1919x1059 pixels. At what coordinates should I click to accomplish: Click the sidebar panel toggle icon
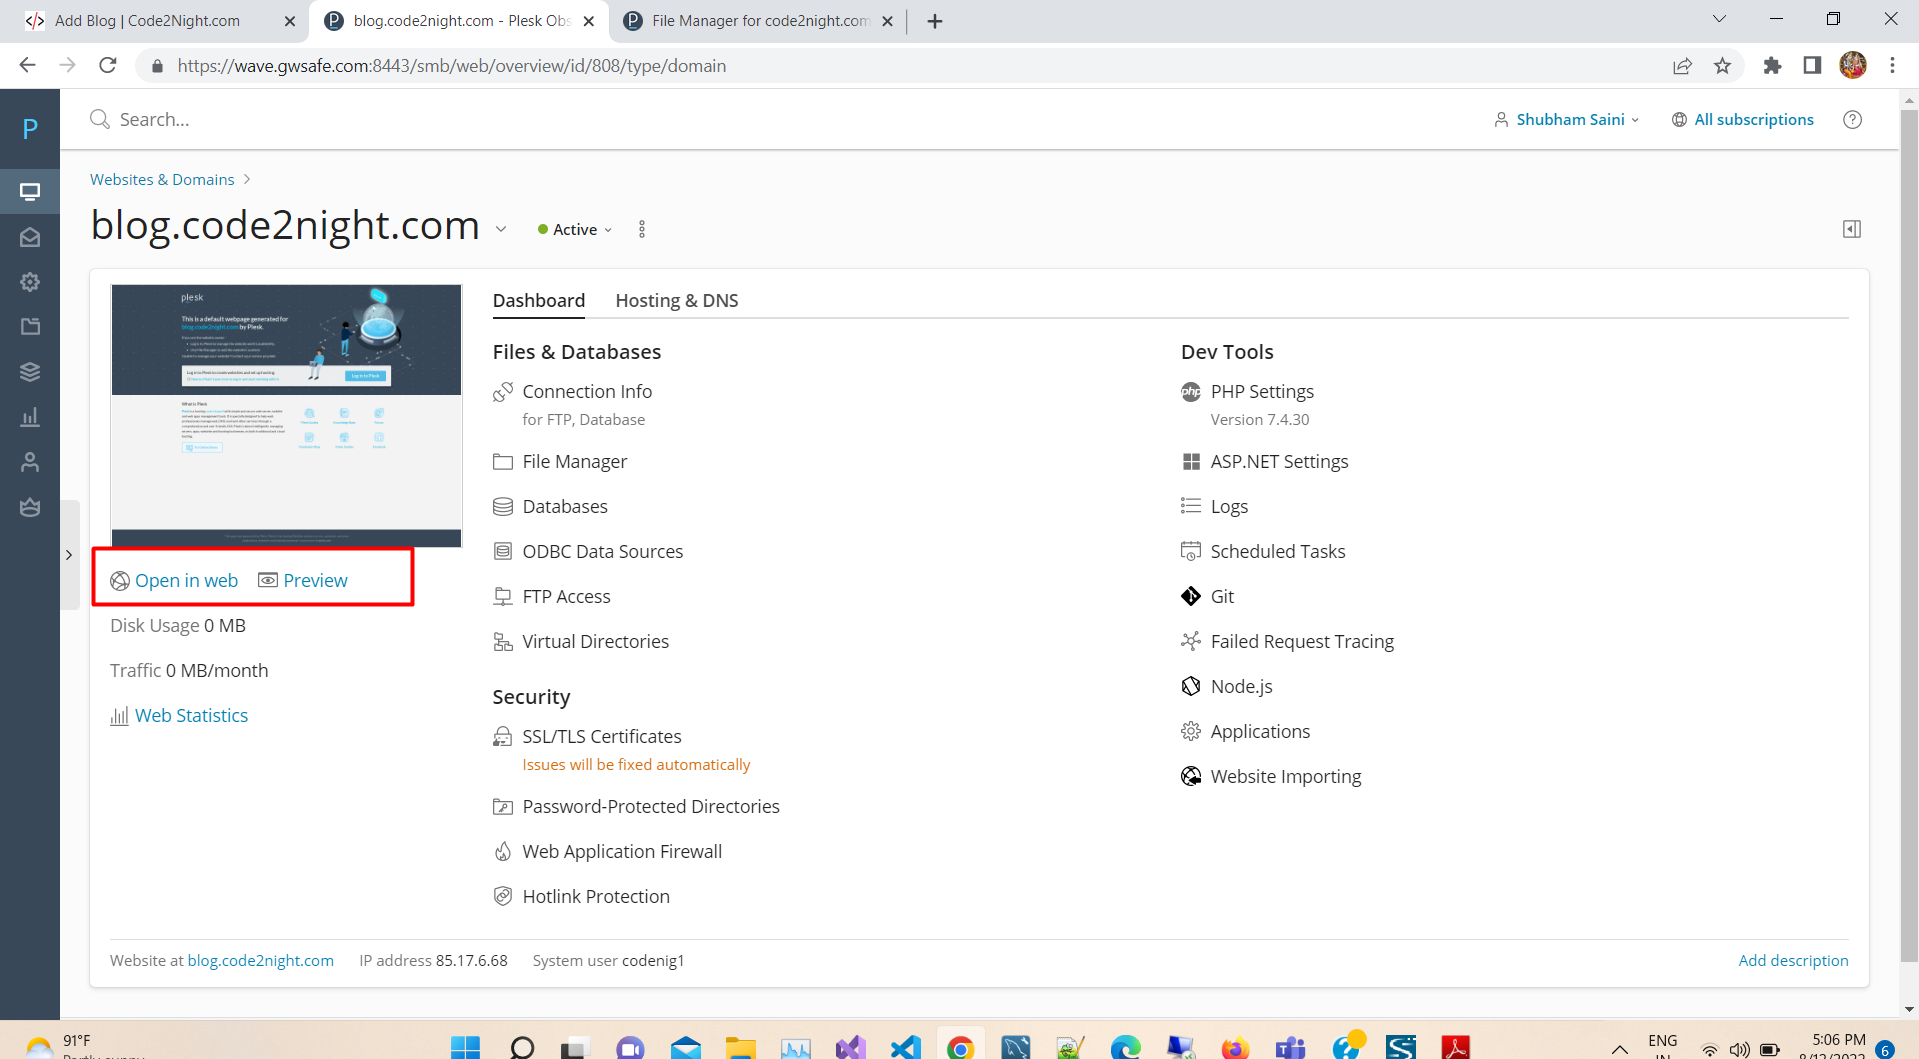coord(1852,229)
